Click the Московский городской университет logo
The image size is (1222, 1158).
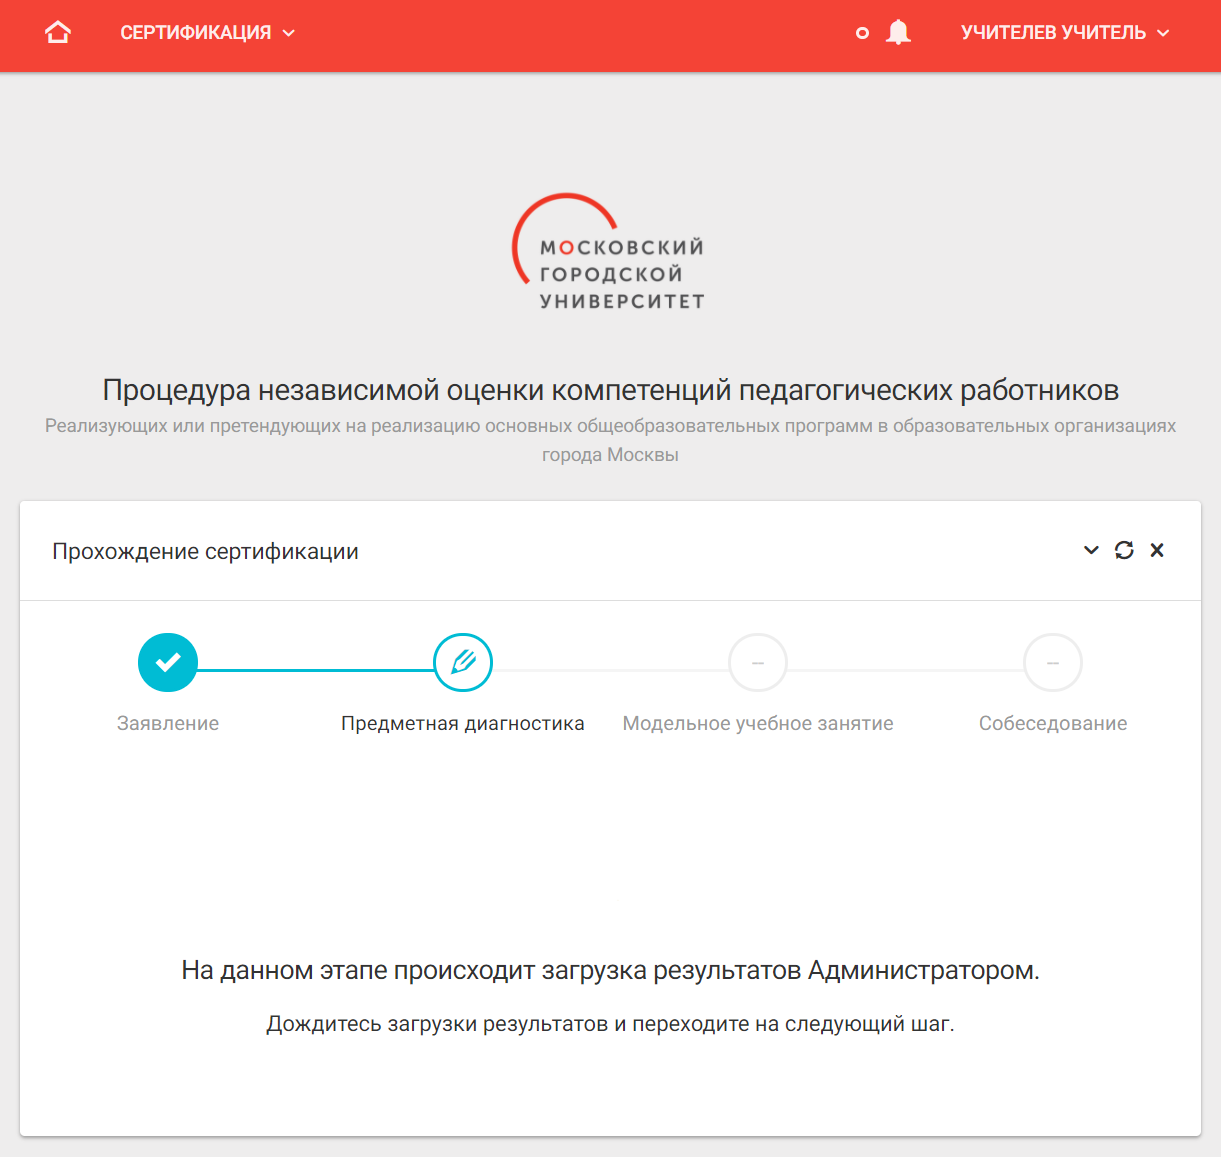click(x=608, y=251)
